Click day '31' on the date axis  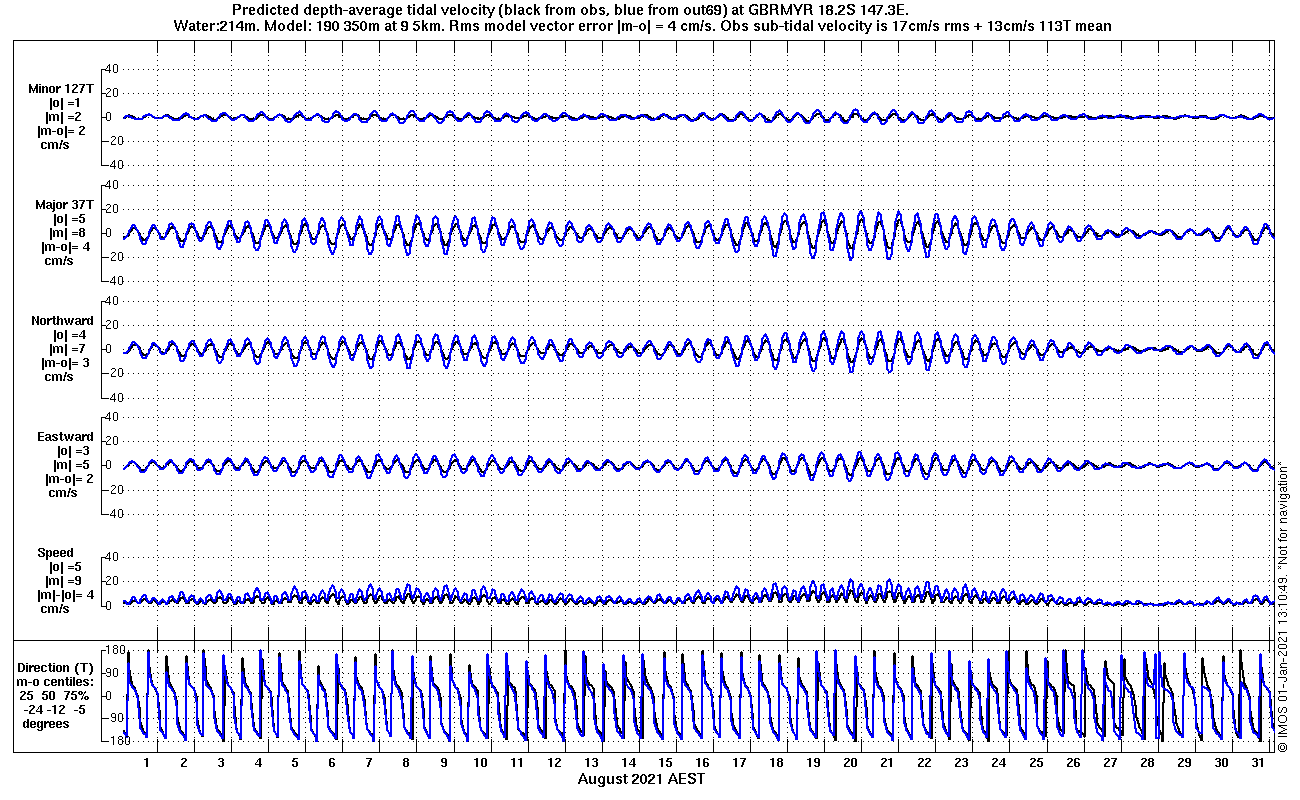[1258, 762]
